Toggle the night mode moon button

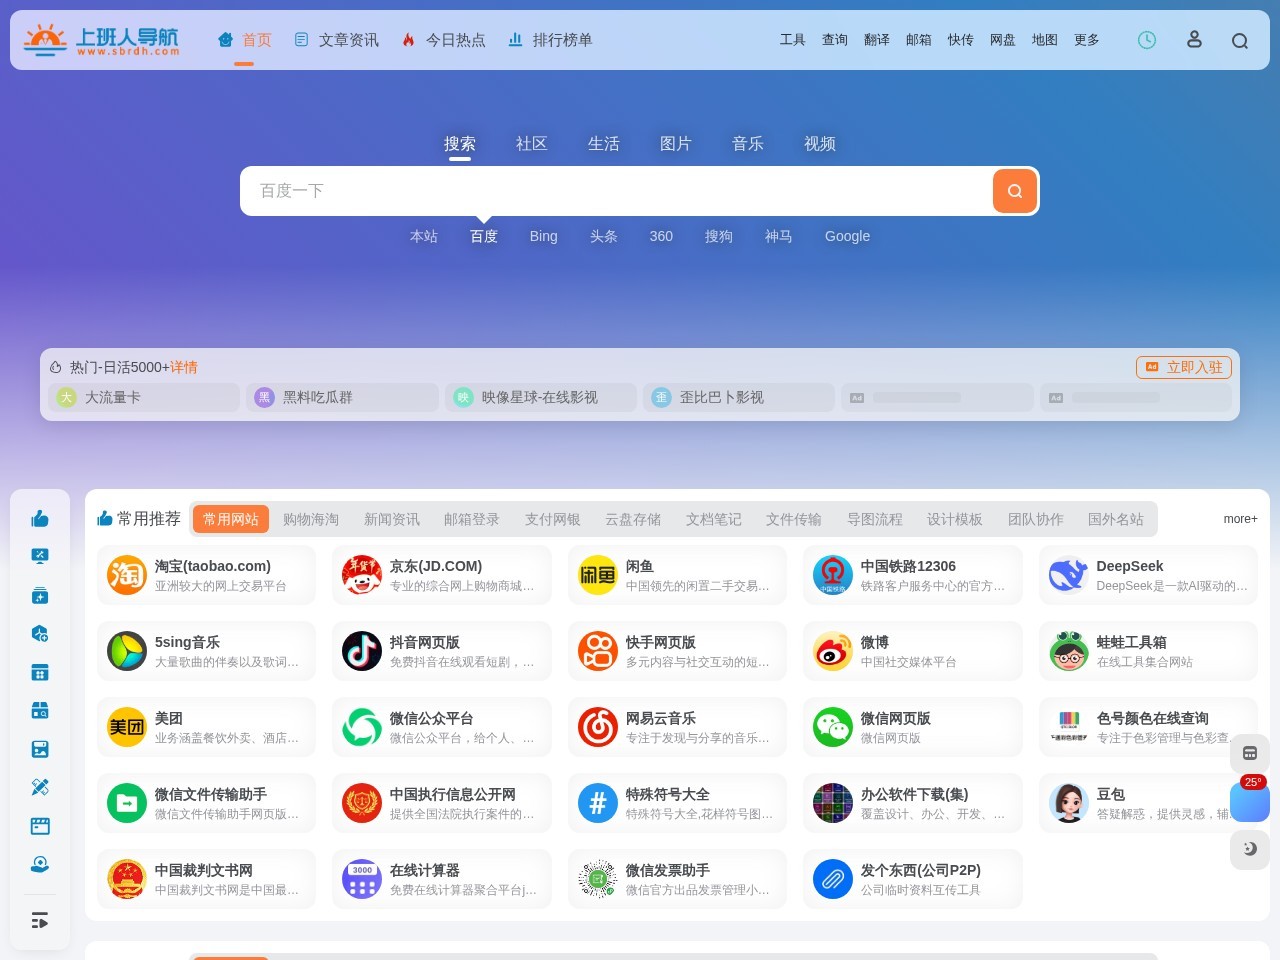coord(1250,849)
